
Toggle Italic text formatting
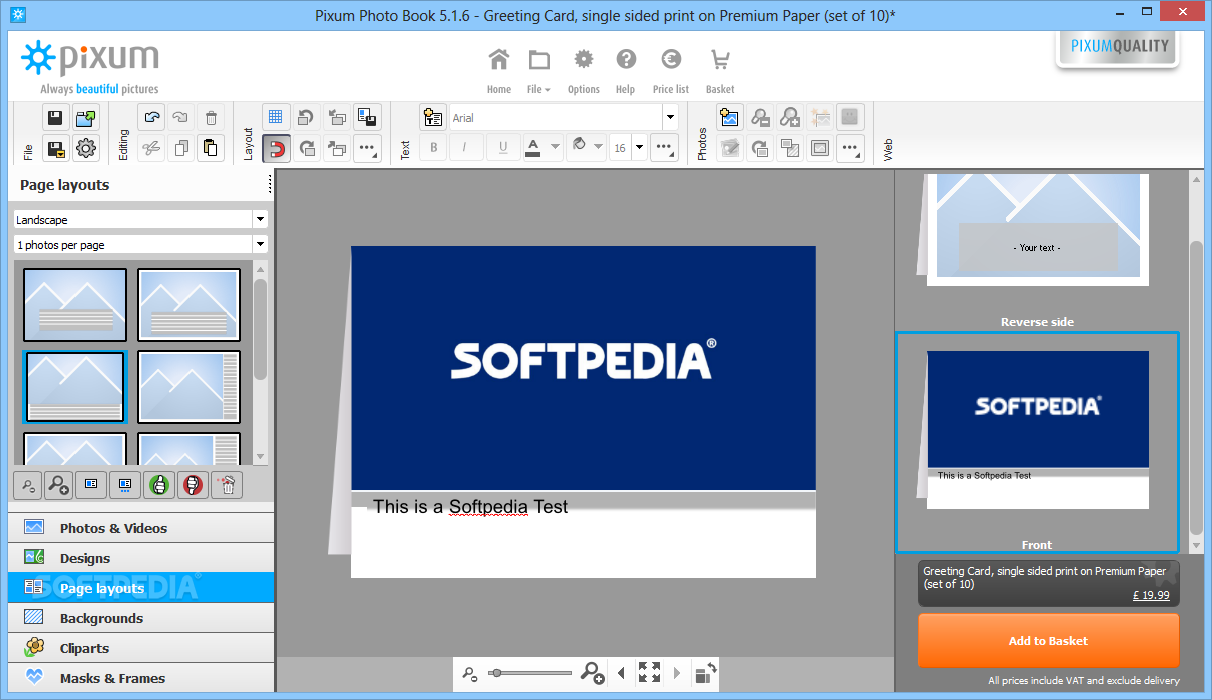coord(465,148)
